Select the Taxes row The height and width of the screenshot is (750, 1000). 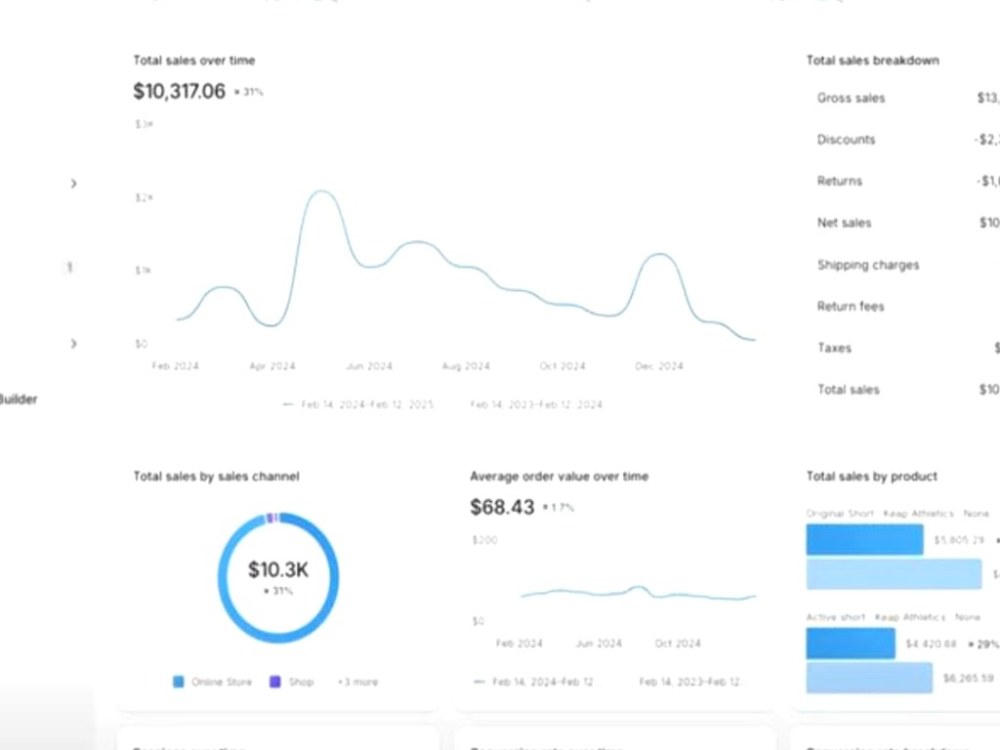coord(908,348)
